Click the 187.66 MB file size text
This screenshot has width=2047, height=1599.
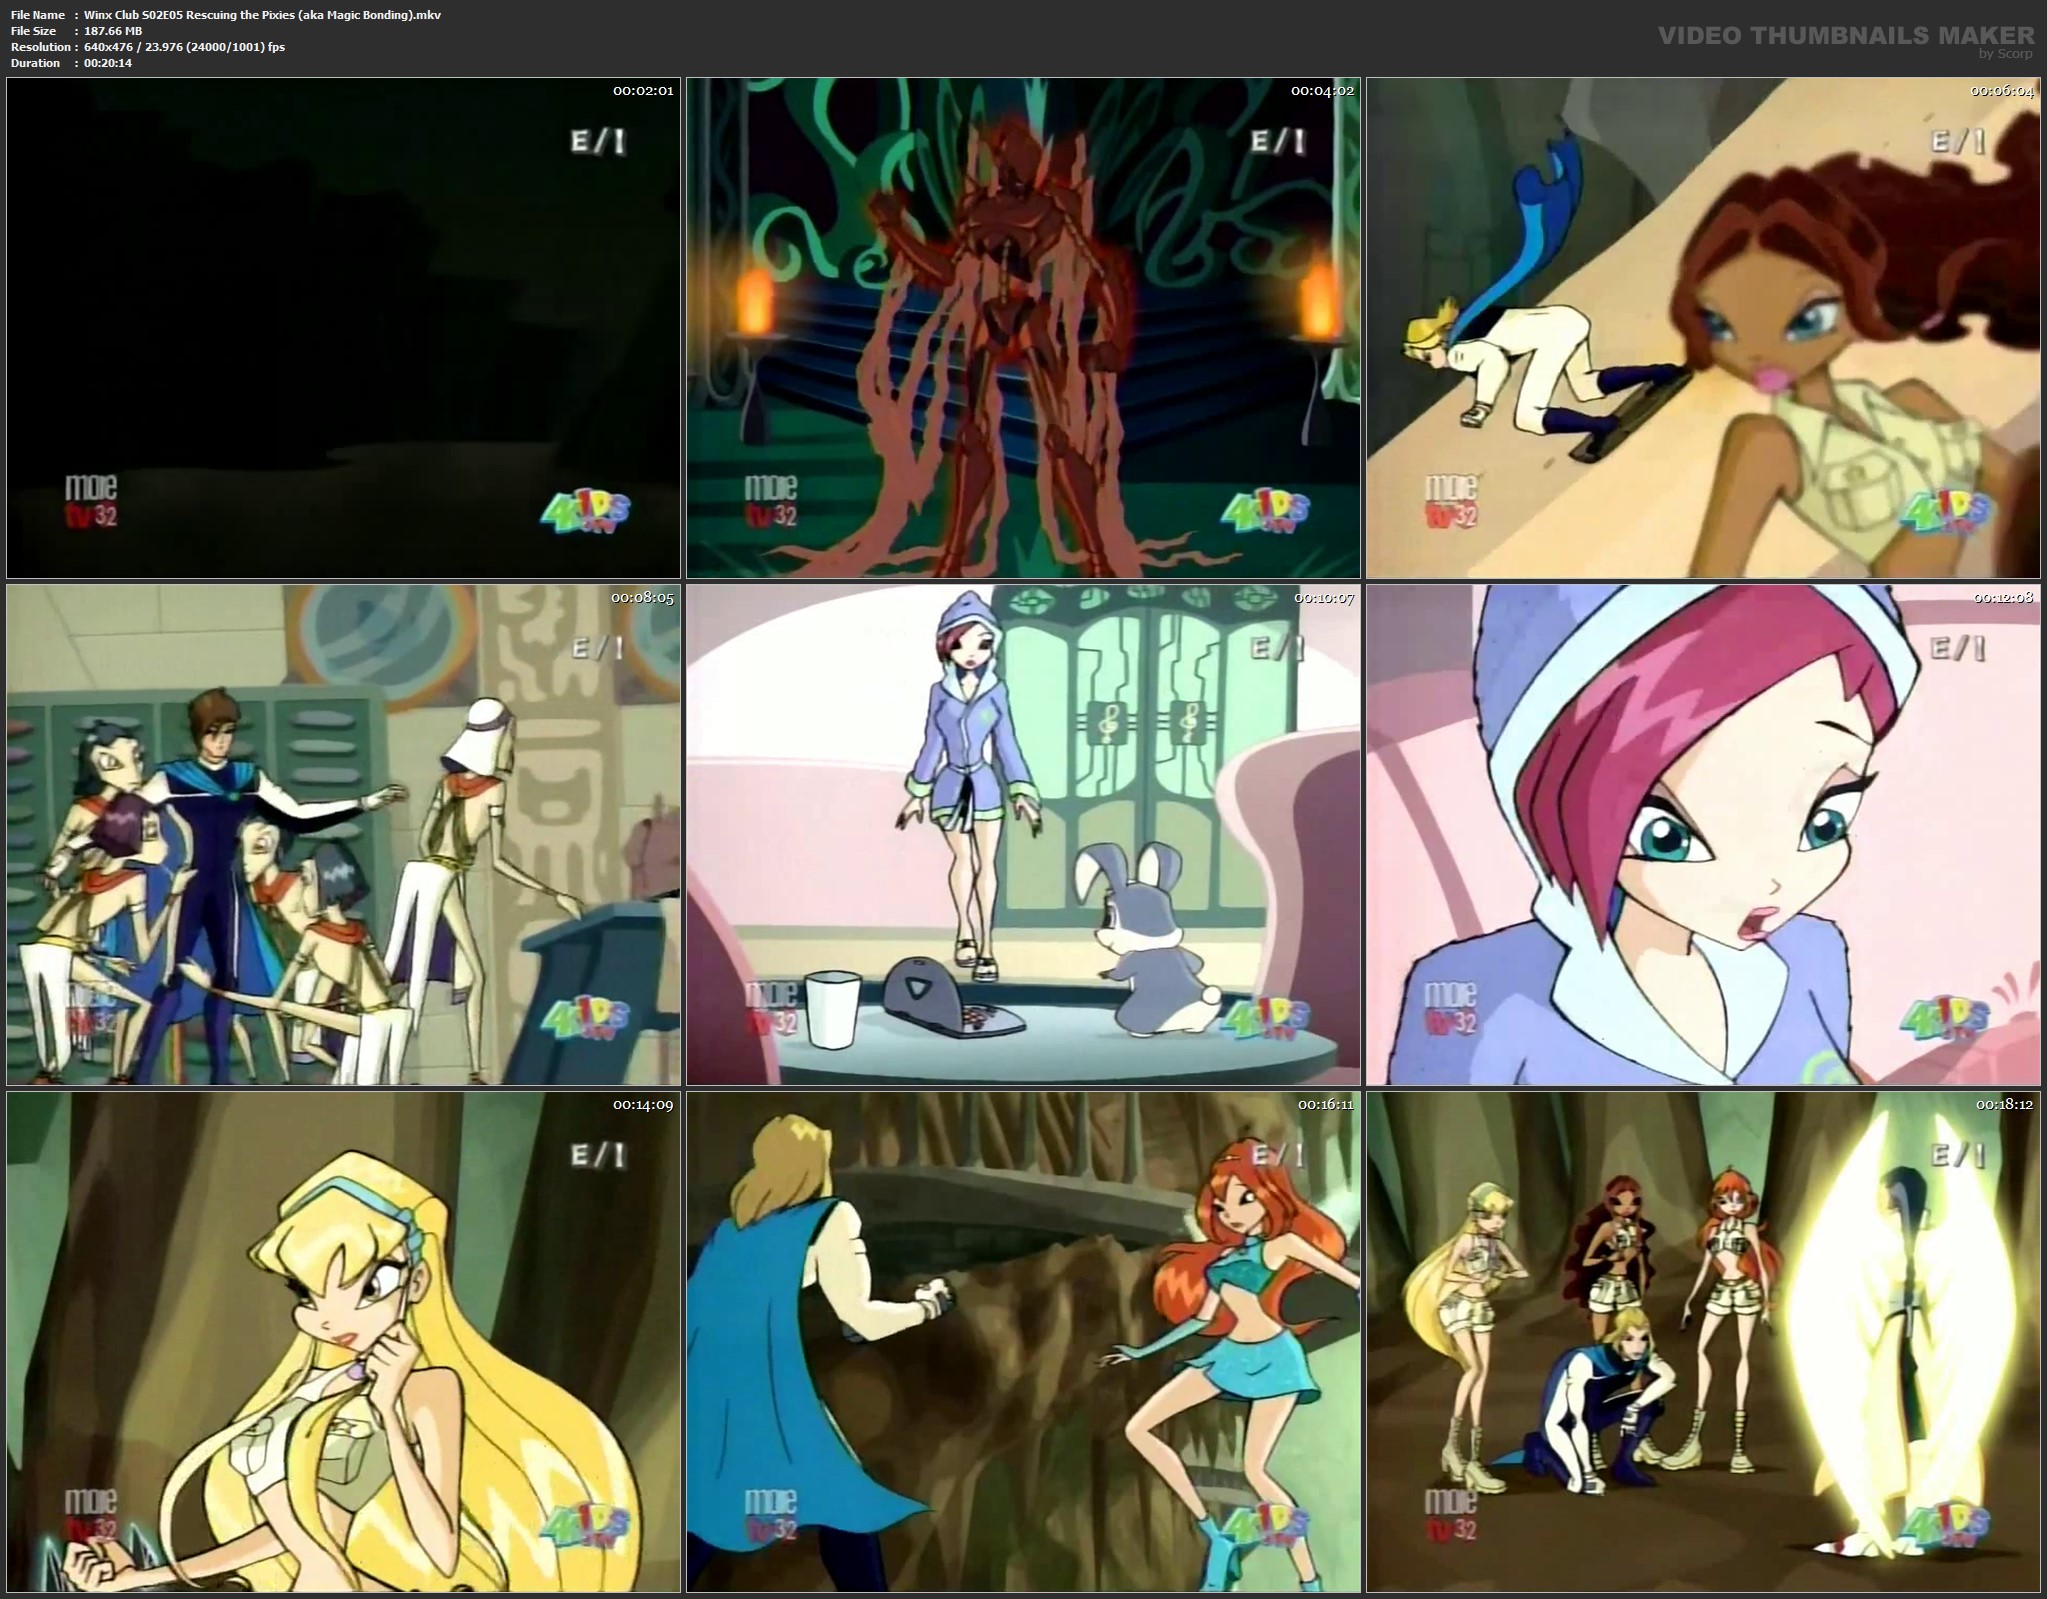[x=113, y=31]
